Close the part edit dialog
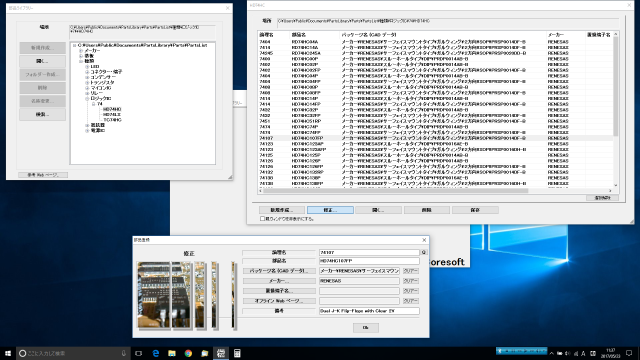Viewport: 640px width, 360px height. point(424,240)
